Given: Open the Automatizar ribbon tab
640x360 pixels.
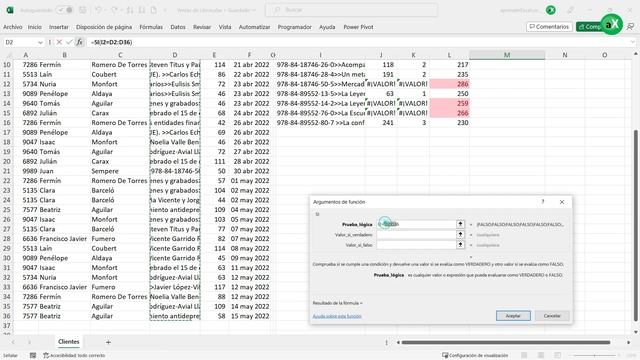Looking at the screenshot, I should point(254,27).
